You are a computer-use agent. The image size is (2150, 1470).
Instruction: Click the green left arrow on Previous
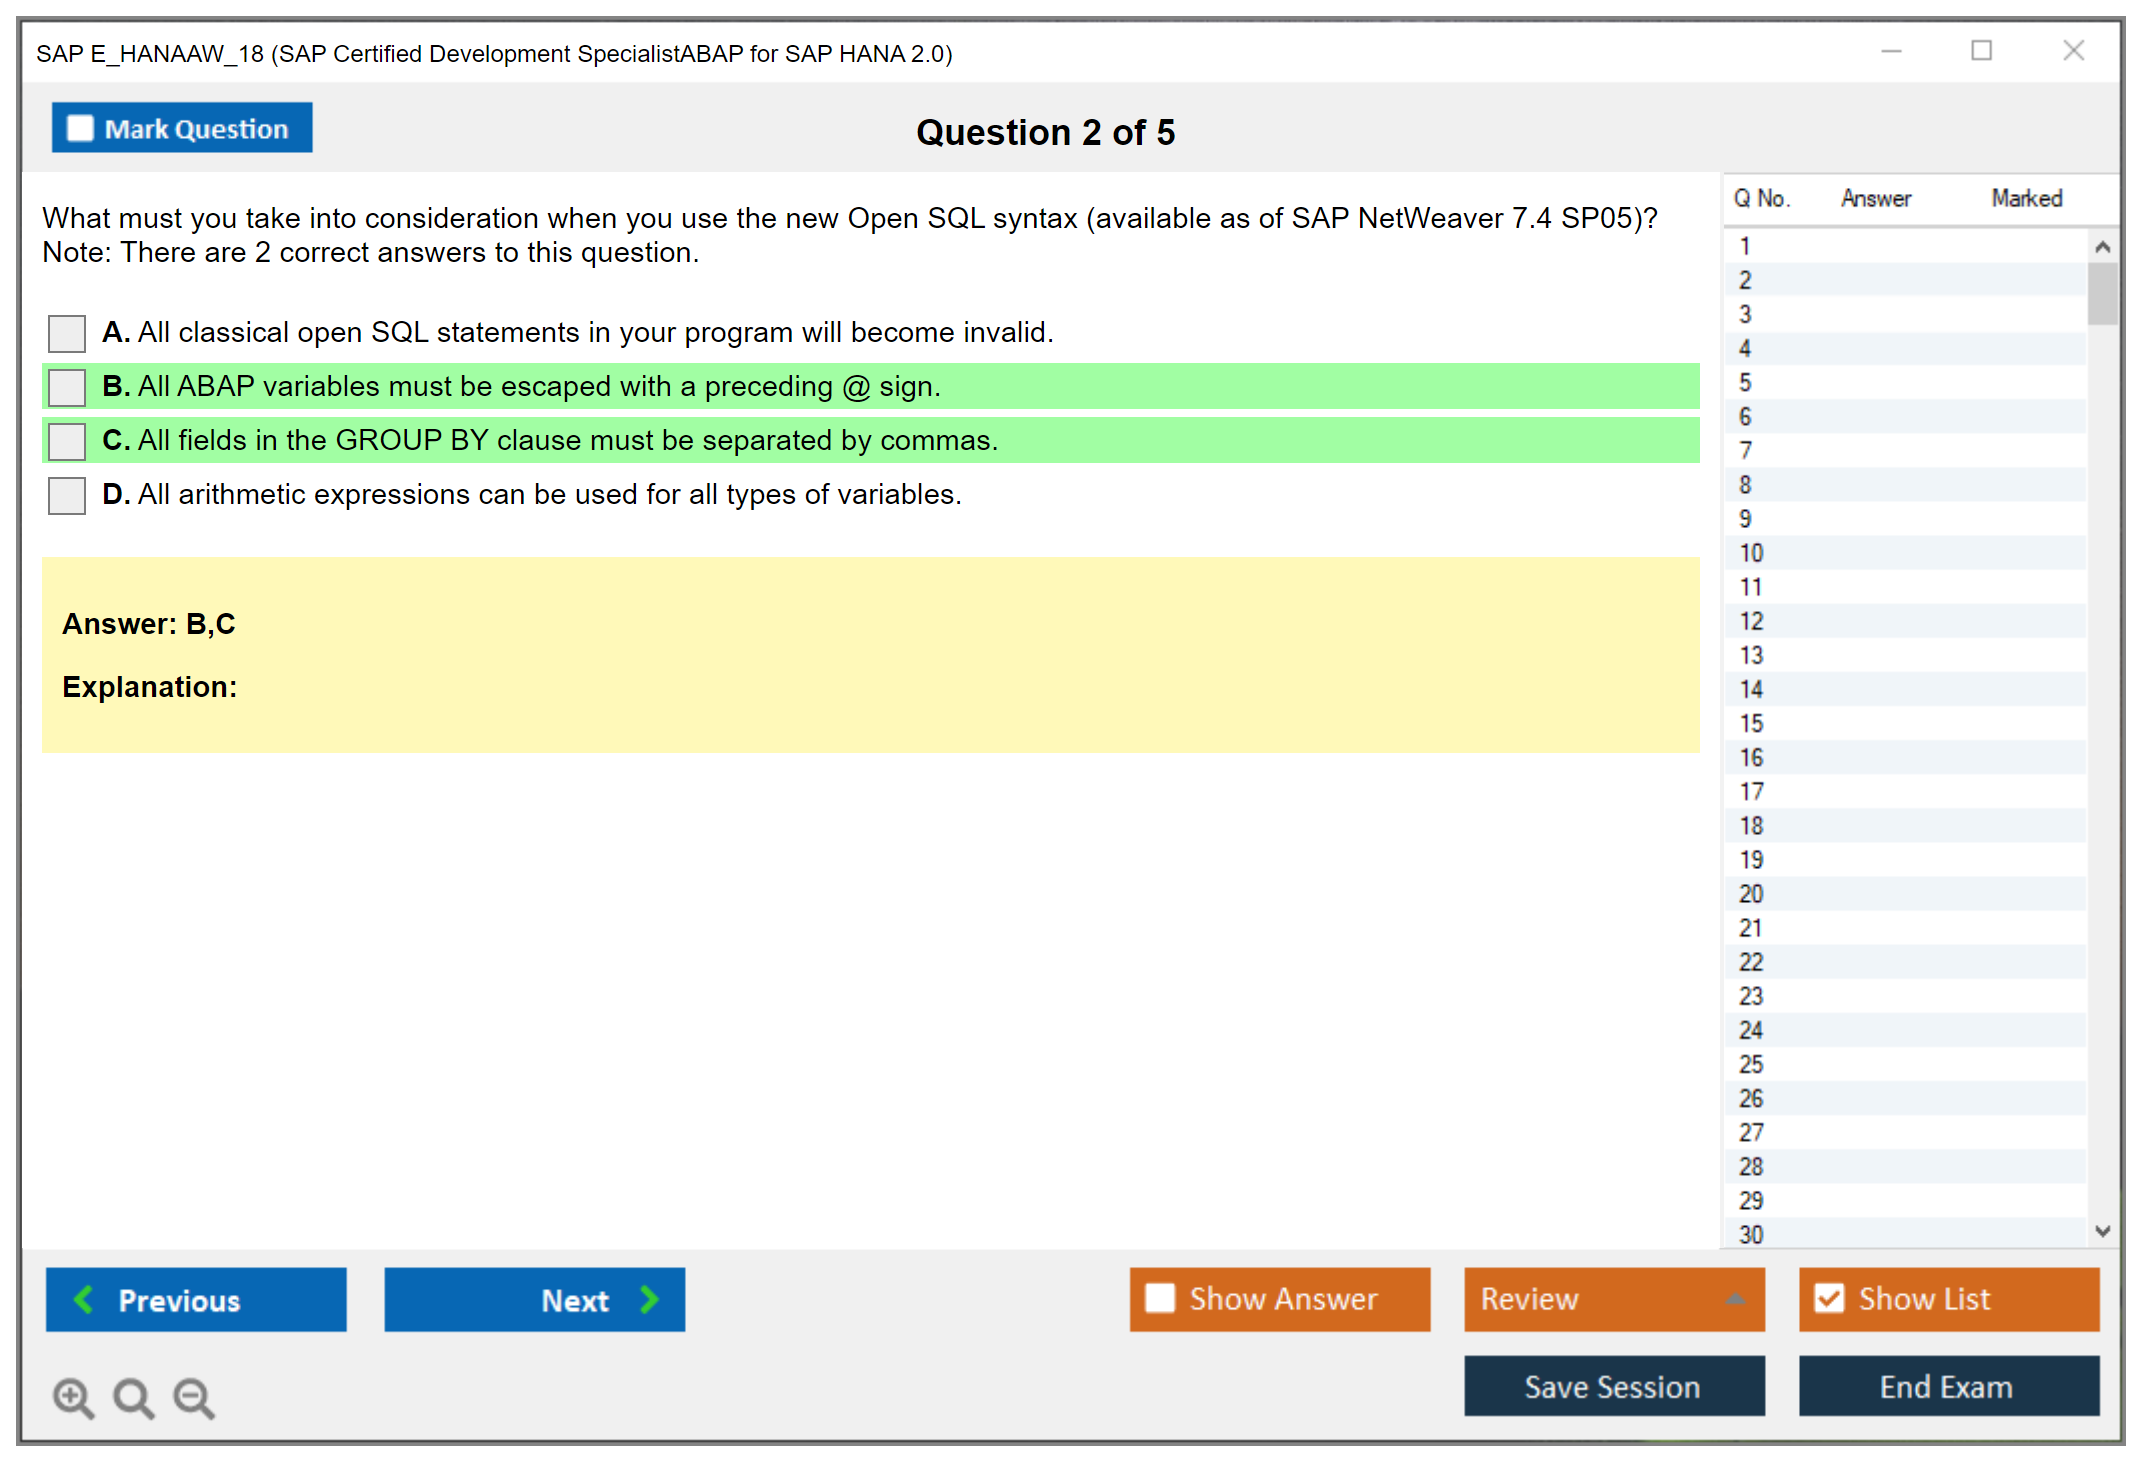(84, 1299)
